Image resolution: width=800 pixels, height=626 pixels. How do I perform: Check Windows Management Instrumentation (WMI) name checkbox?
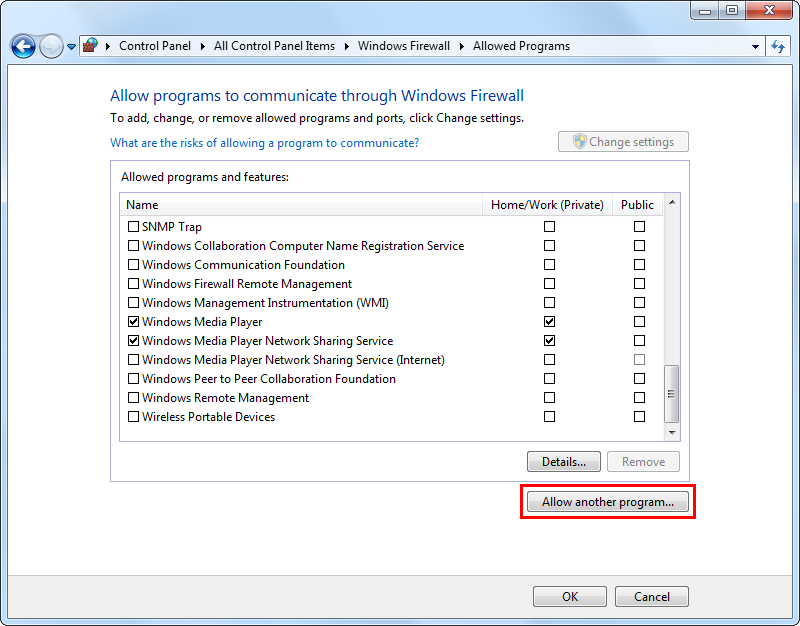[133, 303]
